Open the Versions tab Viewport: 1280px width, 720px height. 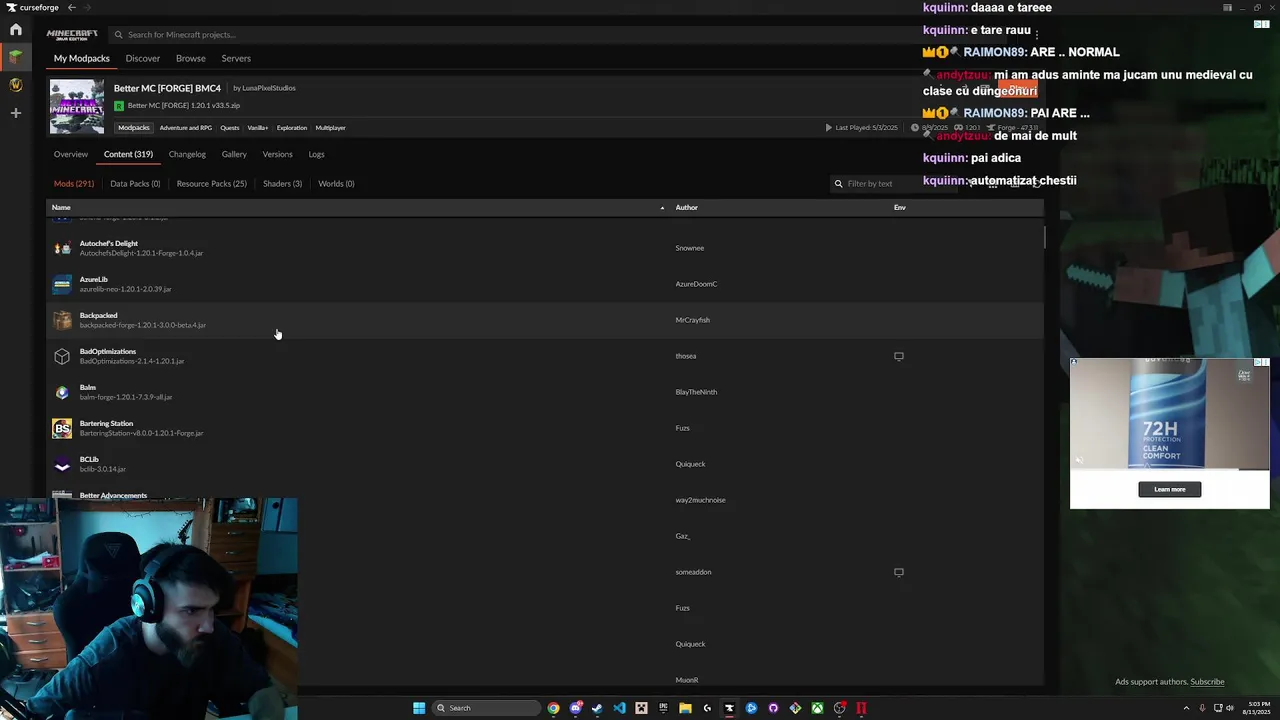click(277, 154)
